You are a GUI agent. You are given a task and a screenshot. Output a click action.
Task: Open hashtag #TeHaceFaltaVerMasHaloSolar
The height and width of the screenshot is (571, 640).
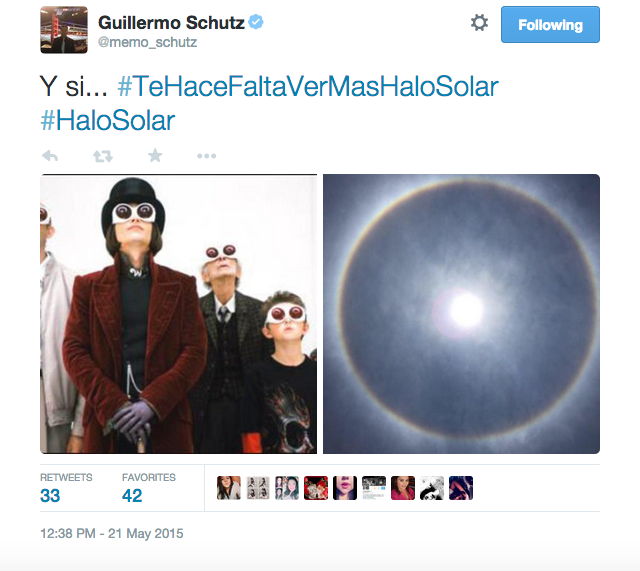(x=308, y=87)
